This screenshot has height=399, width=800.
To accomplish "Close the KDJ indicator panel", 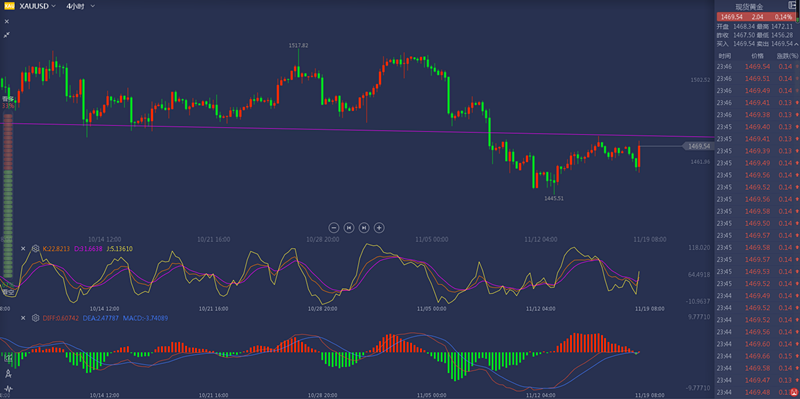I will (x=23, y=248).
